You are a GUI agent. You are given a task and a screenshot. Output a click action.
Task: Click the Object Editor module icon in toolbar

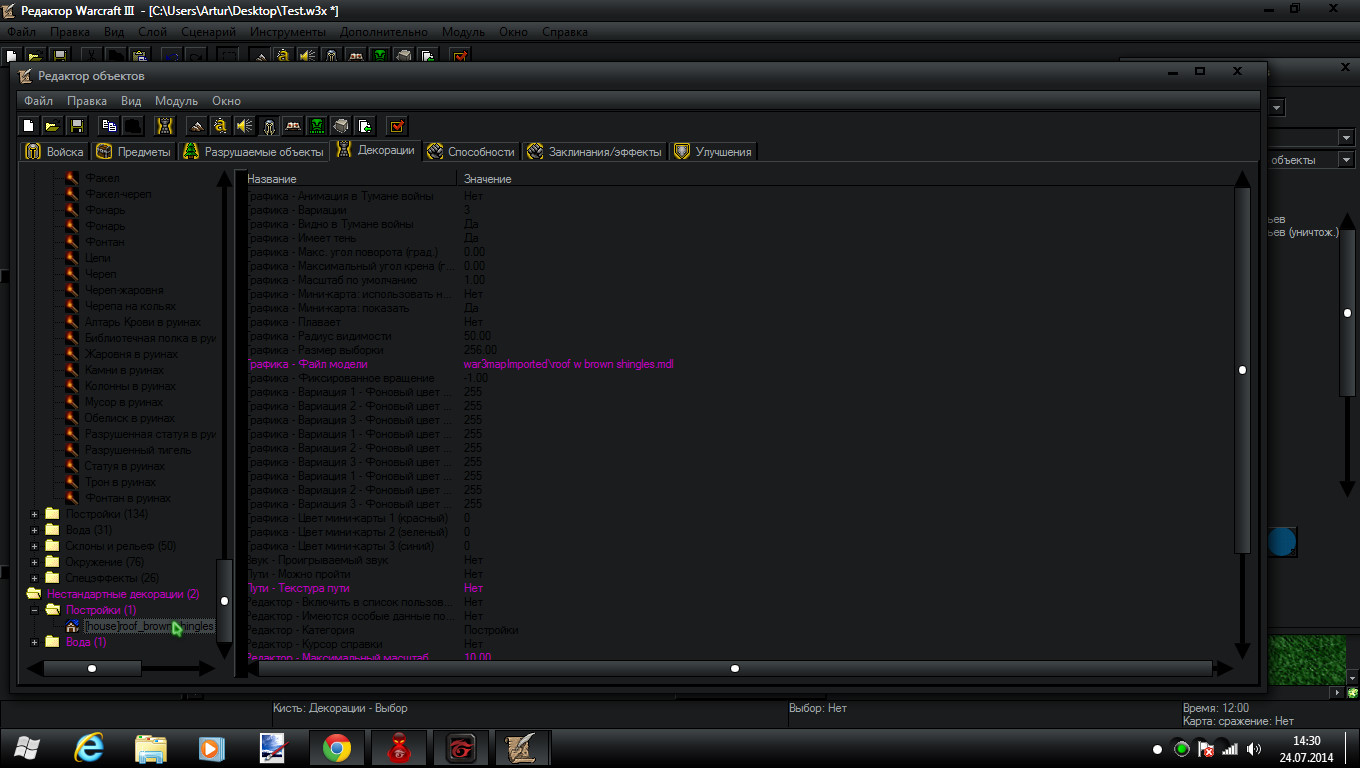coord(269,126)
